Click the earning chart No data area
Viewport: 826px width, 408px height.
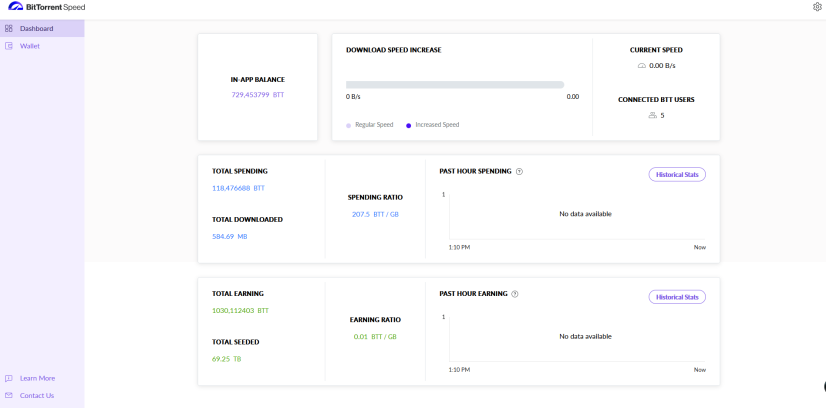[x=577, y=339]
